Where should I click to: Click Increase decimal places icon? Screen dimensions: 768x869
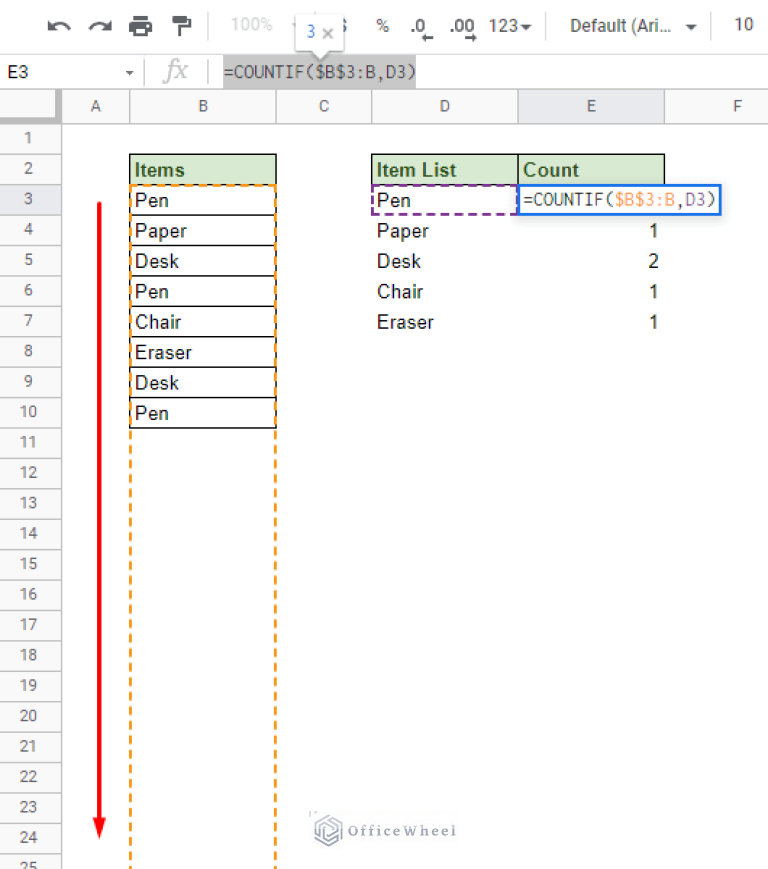tap(461, 27)
